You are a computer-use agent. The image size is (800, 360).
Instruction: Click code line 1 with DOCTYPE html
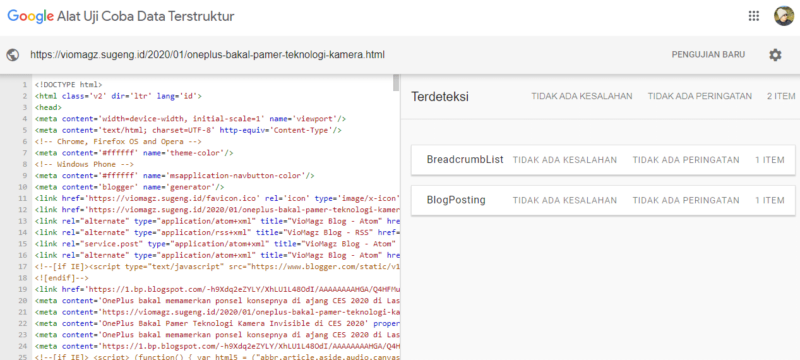tap(68, 85)
